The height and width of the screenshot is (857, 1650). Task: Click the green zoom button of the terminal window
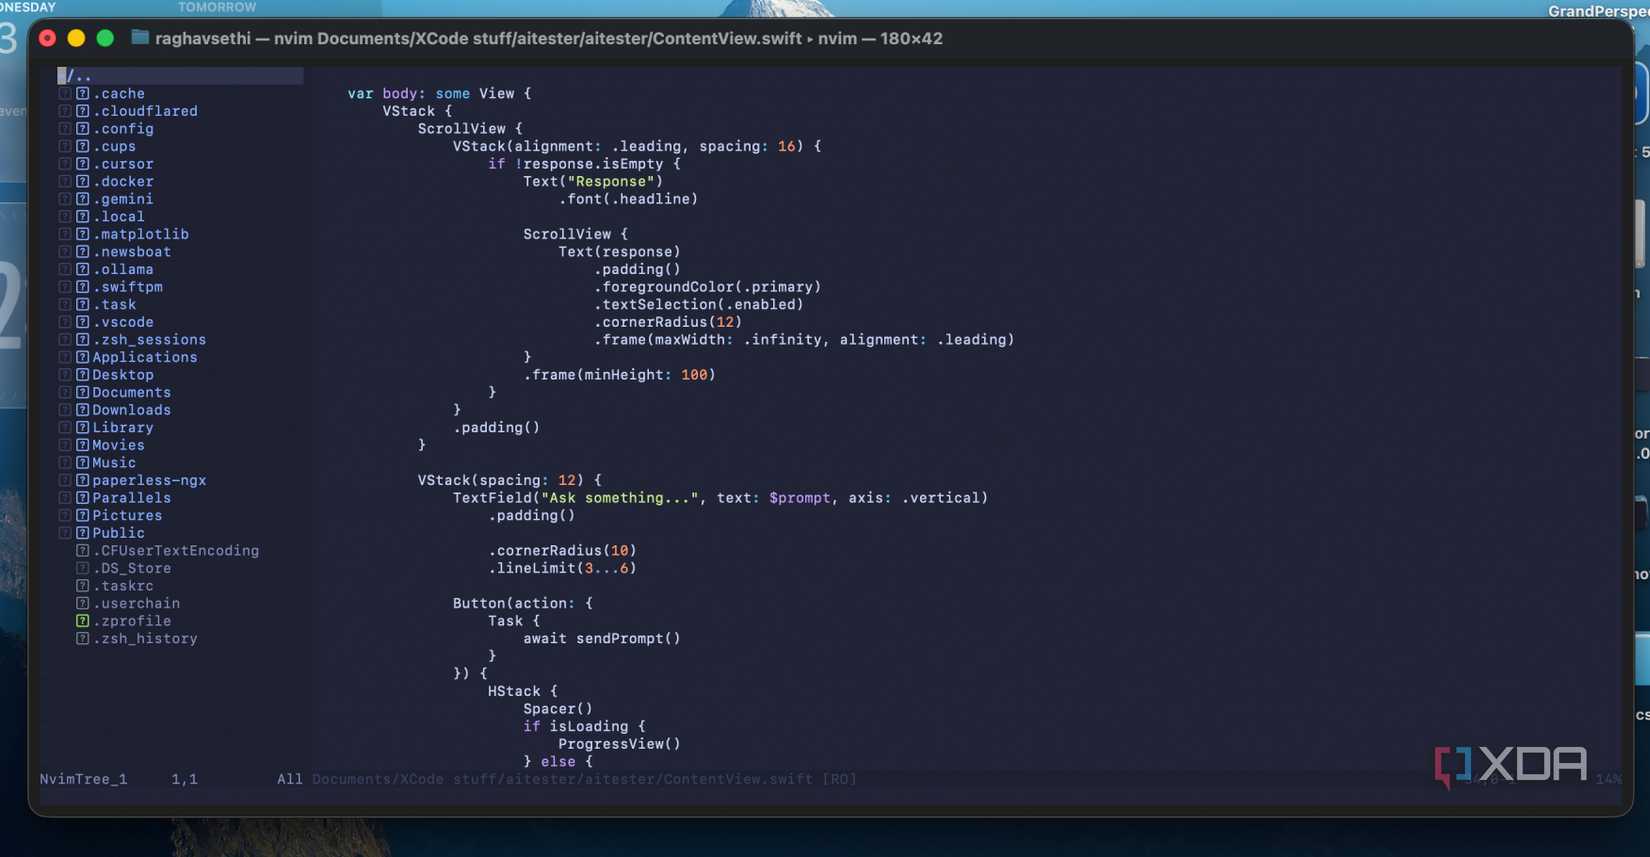(105, 38)
